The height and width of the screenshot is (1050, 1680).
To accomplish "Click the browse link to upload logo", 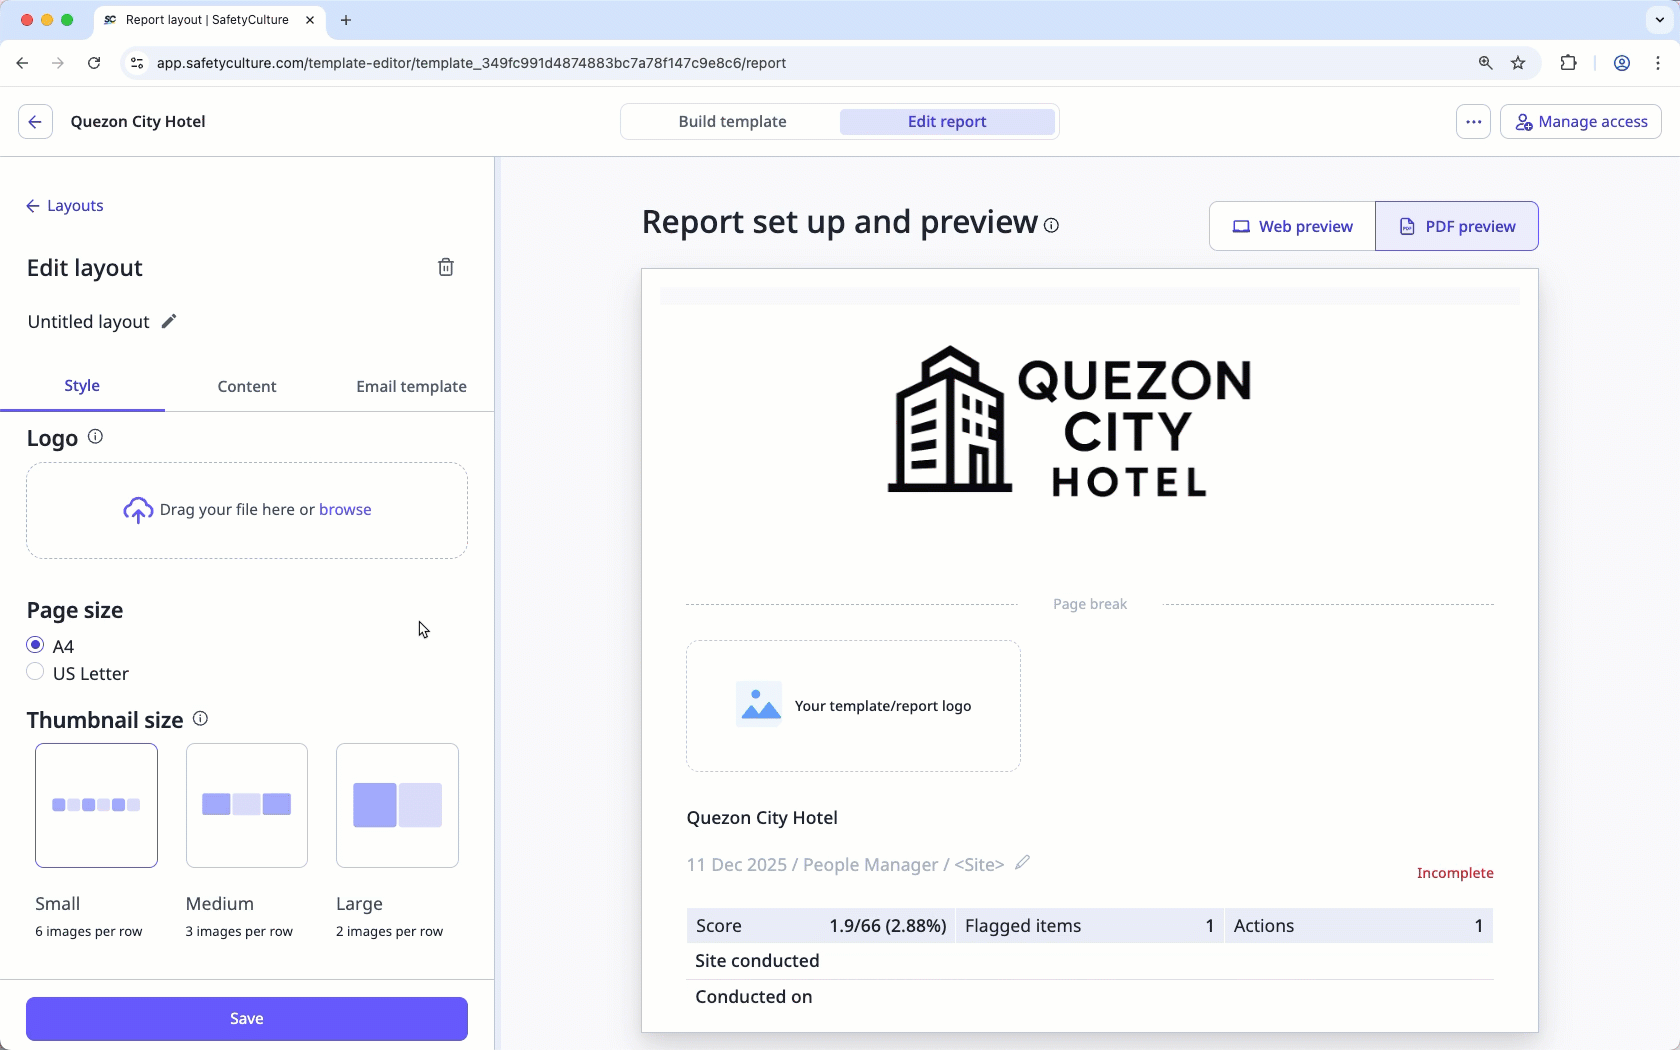I will coord(345,510).
